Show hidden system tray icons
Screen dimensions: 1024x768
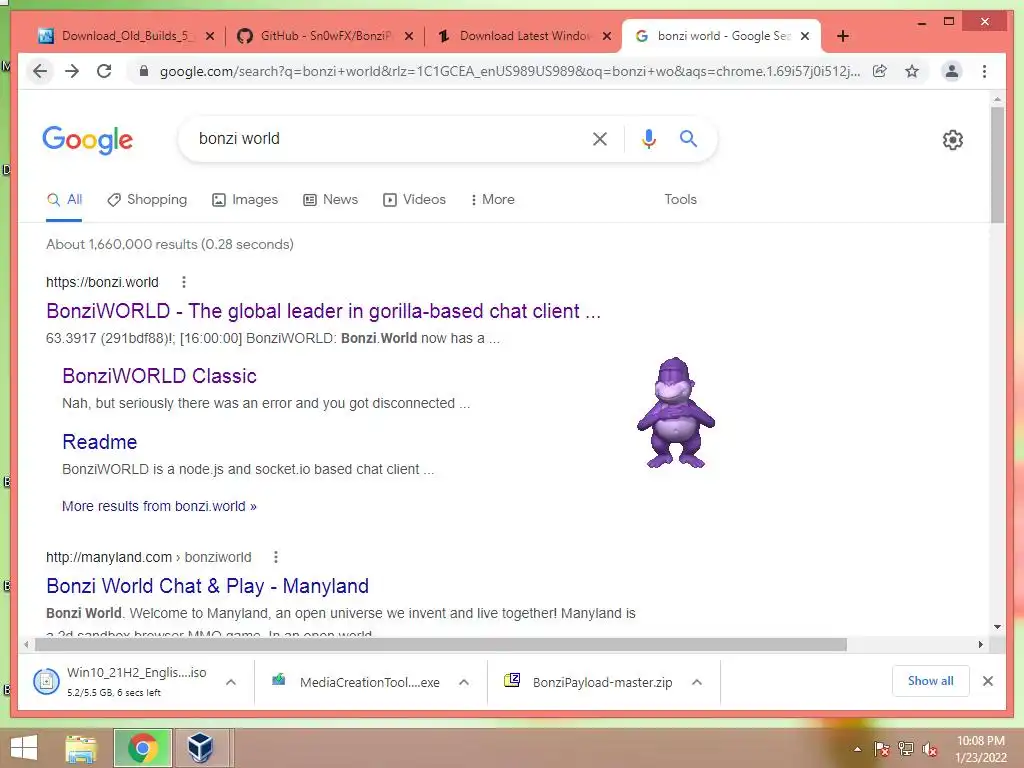(857, 749)
